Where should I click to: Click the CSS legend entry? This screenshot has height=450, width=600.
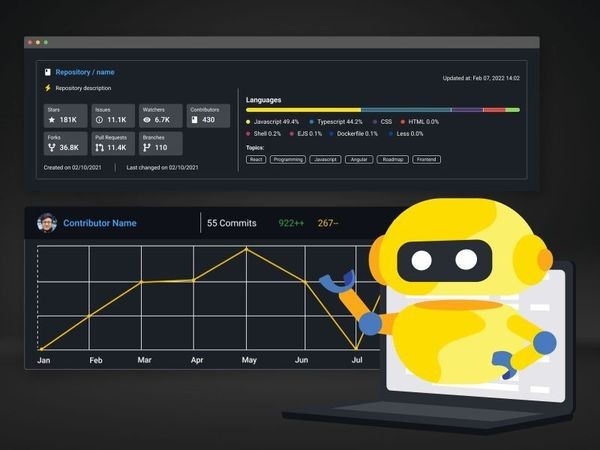[382, 122]
